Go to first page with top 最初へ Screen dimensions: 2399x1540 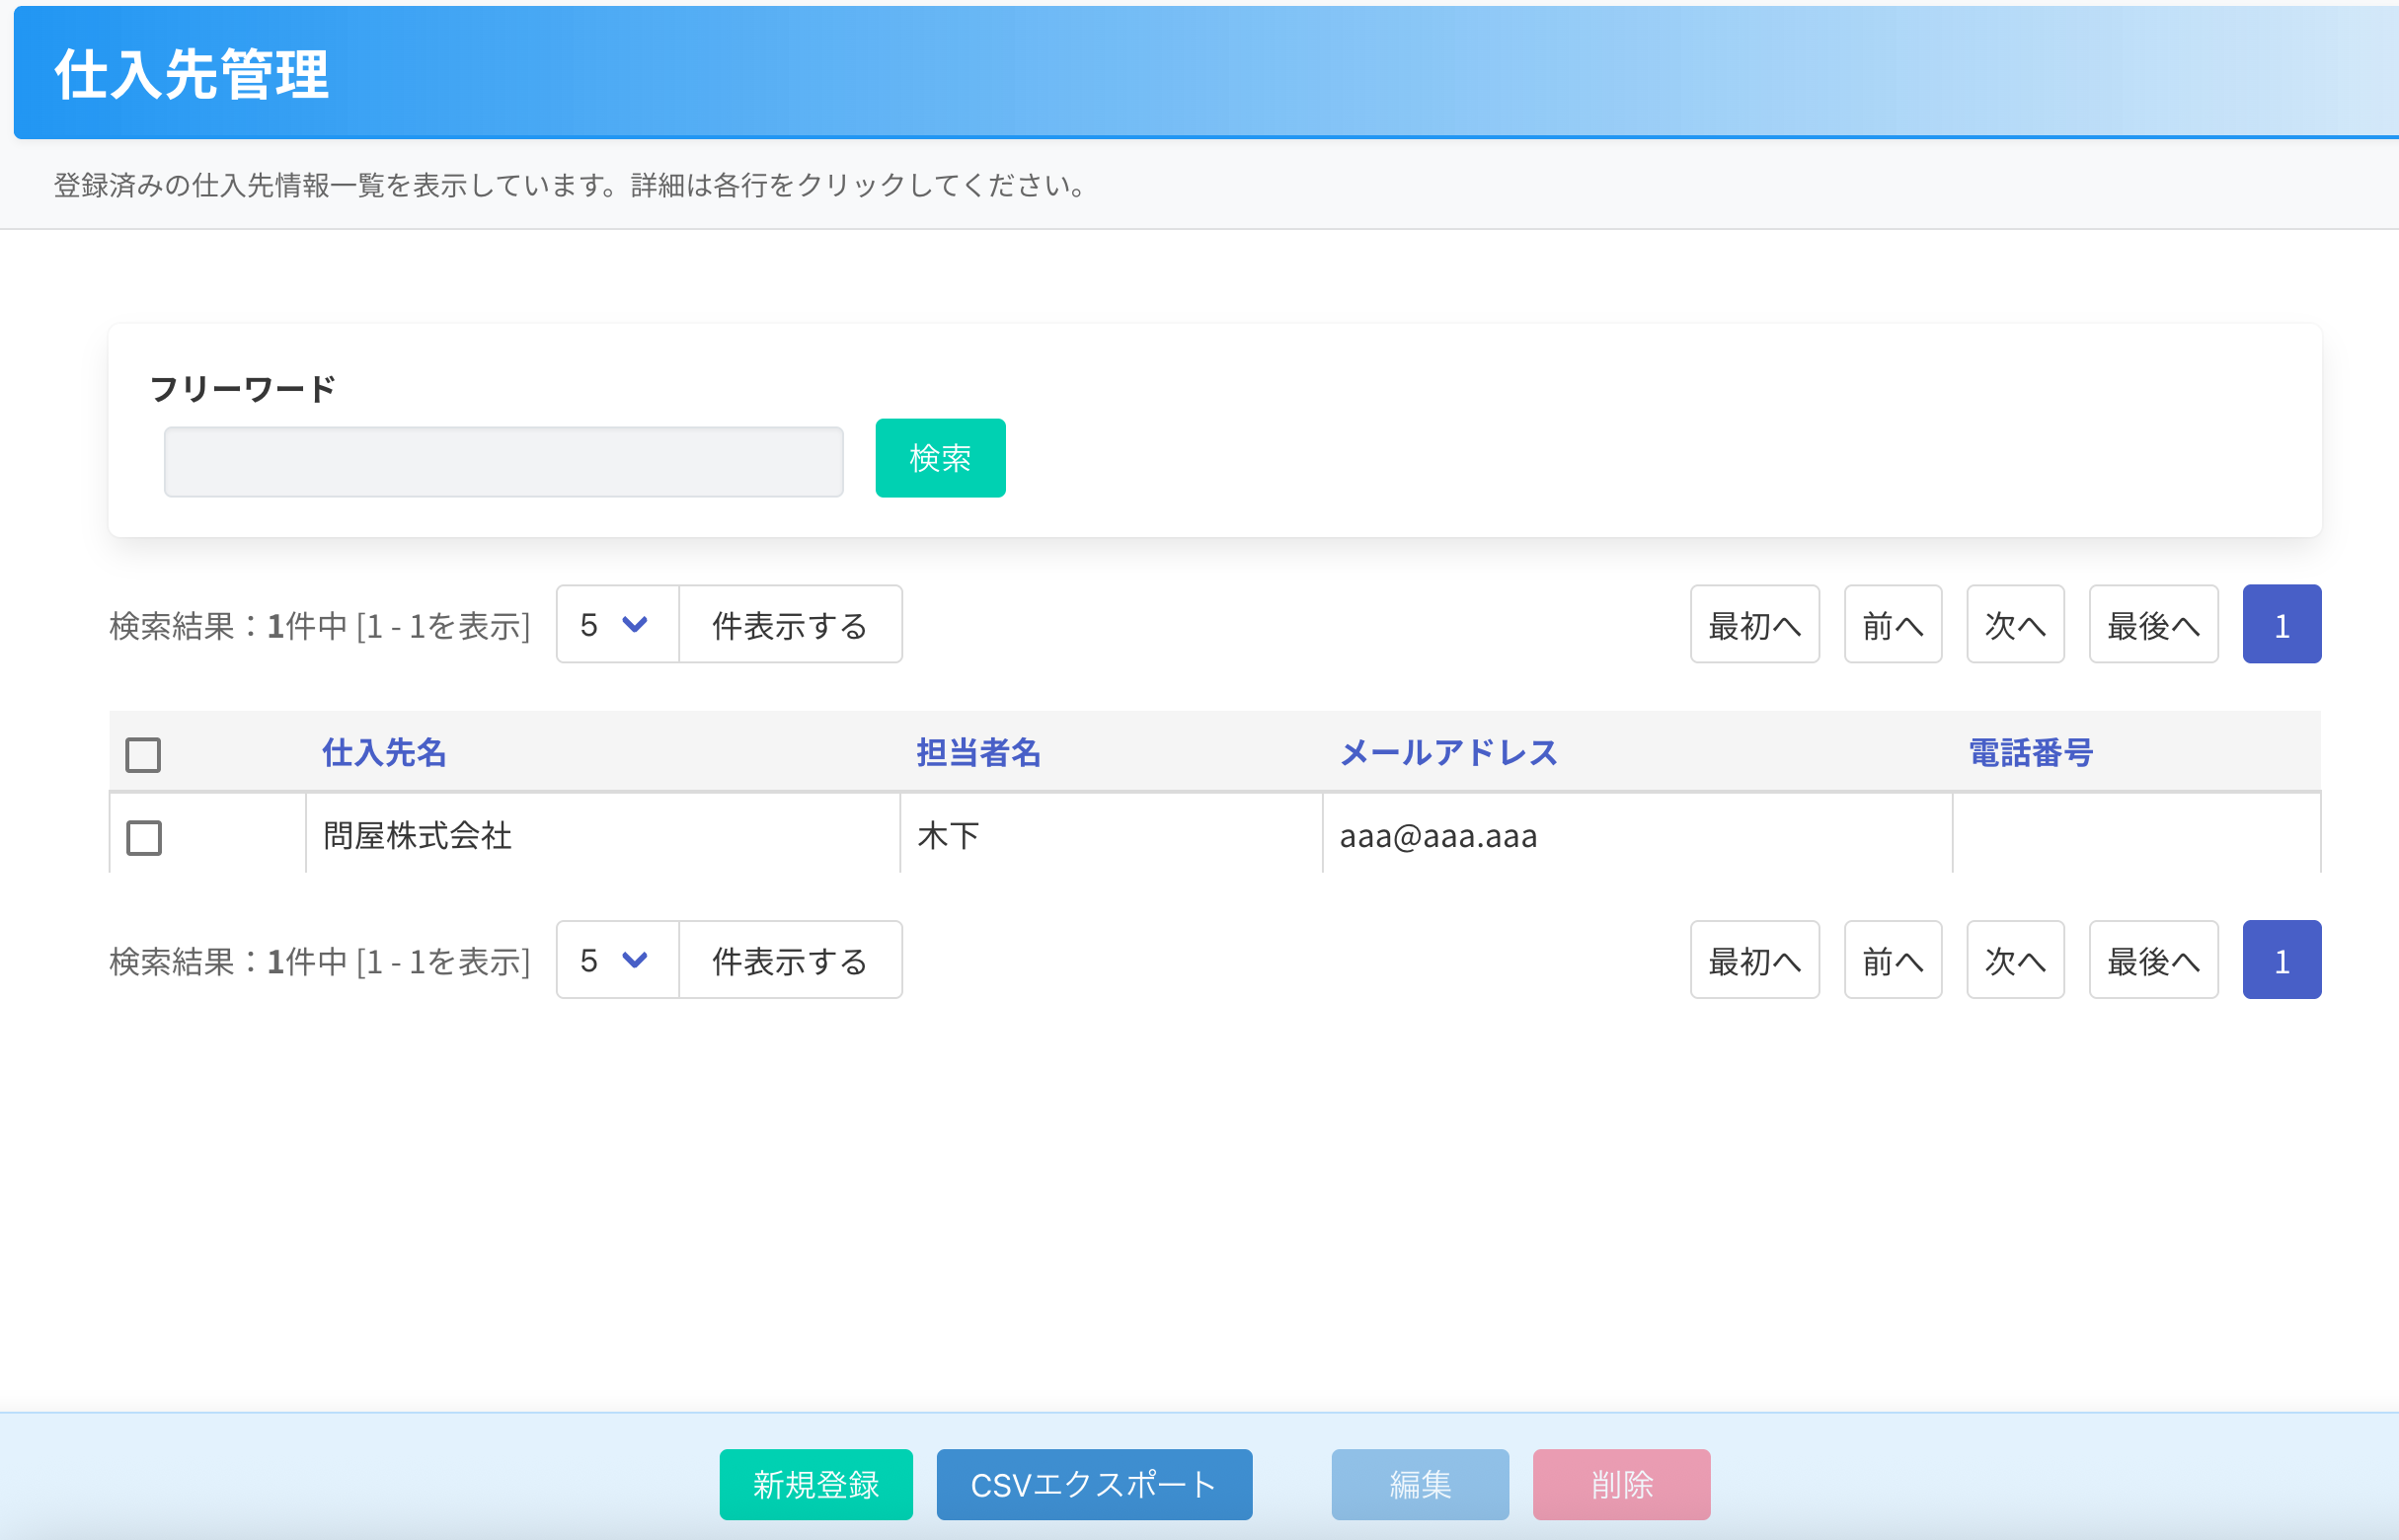[1754, 625]
